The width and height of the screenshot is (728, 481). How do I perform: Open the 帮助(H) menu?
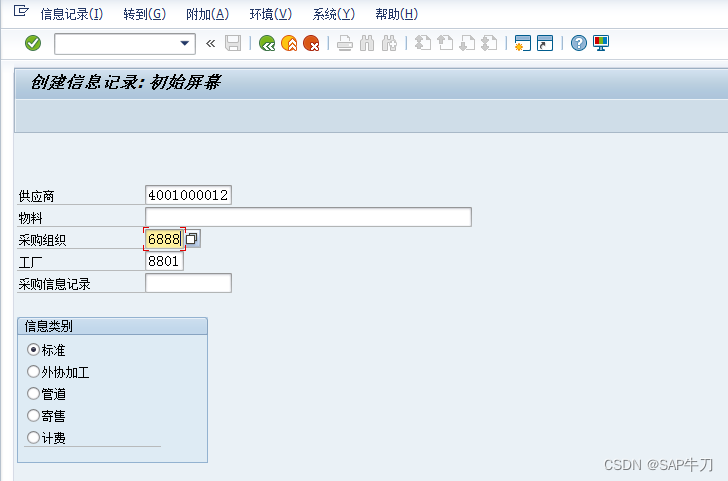[x=396, y=14]
